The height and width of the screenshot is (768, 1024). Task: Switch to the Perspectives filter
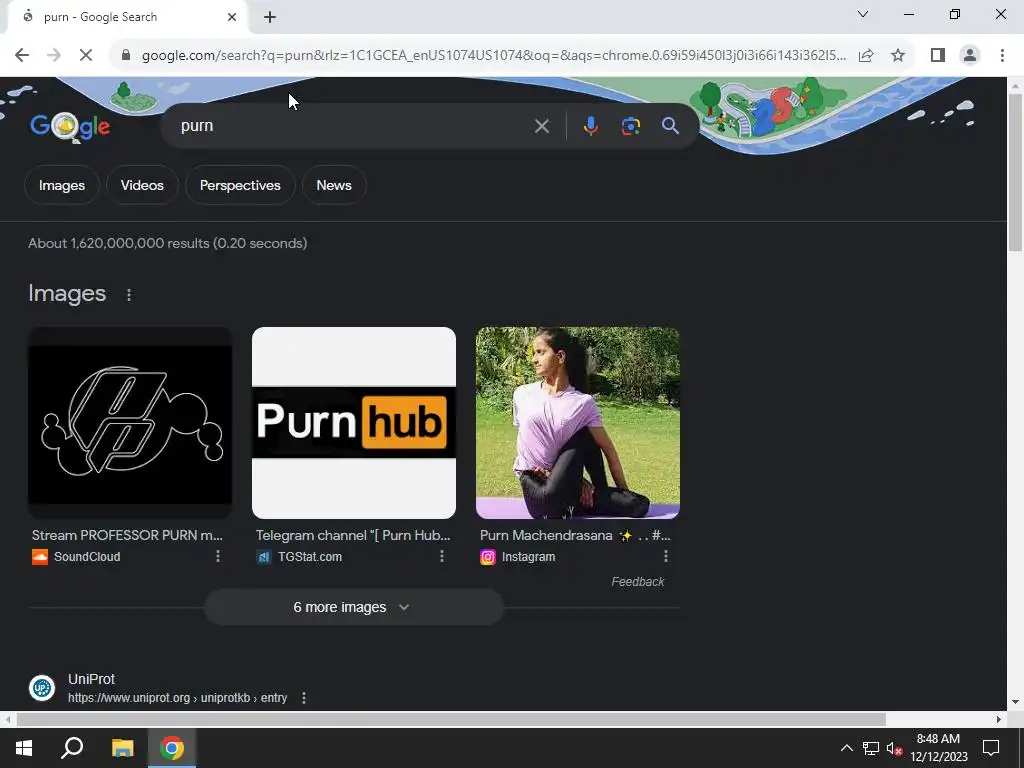[x=240, y=185]
